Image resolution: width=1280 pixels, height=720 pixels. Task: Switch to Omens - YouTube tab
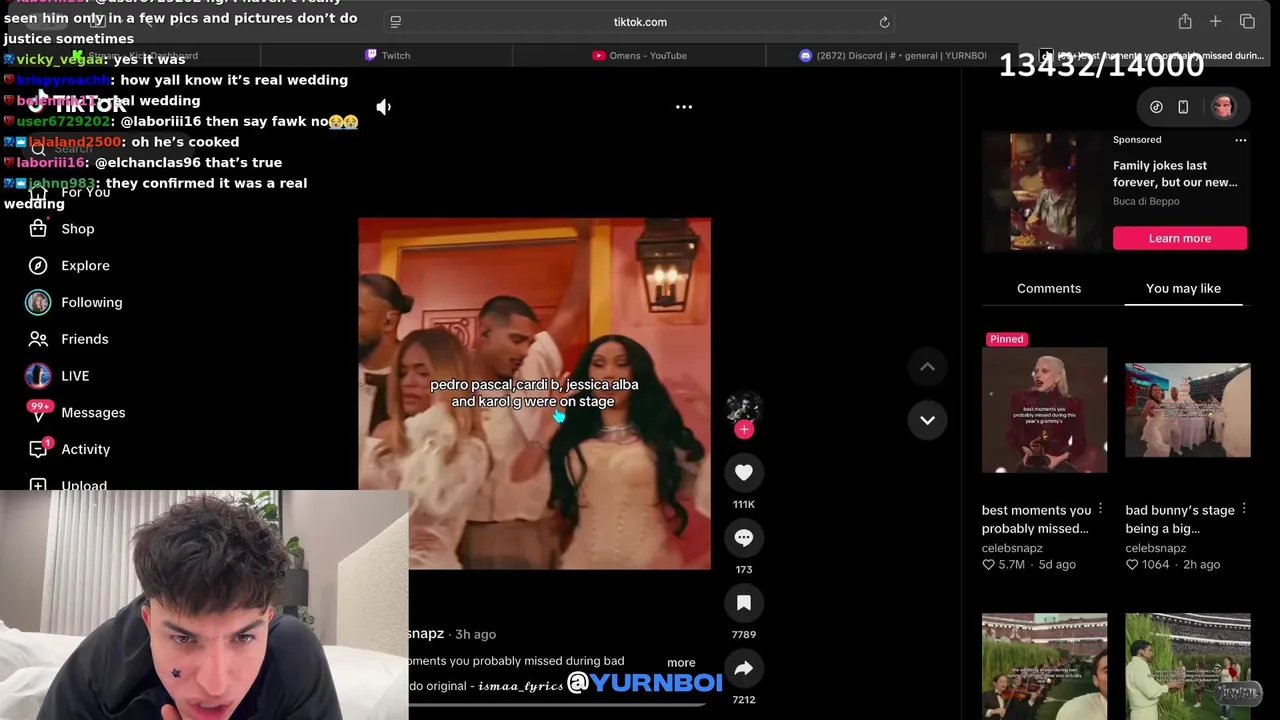(x=640, y=56)
